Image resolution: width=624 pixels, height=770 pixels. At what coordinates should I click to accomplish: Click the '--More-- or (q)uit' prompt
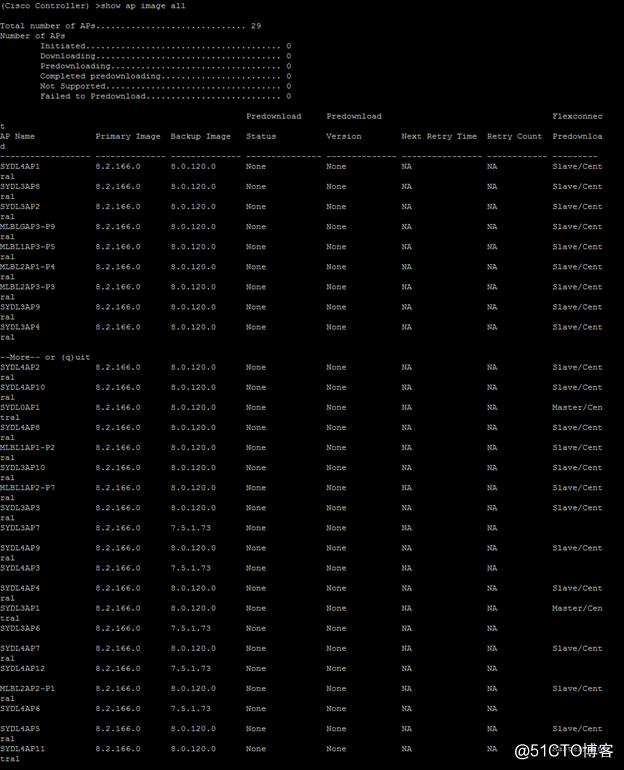click(x=45, y=357)
